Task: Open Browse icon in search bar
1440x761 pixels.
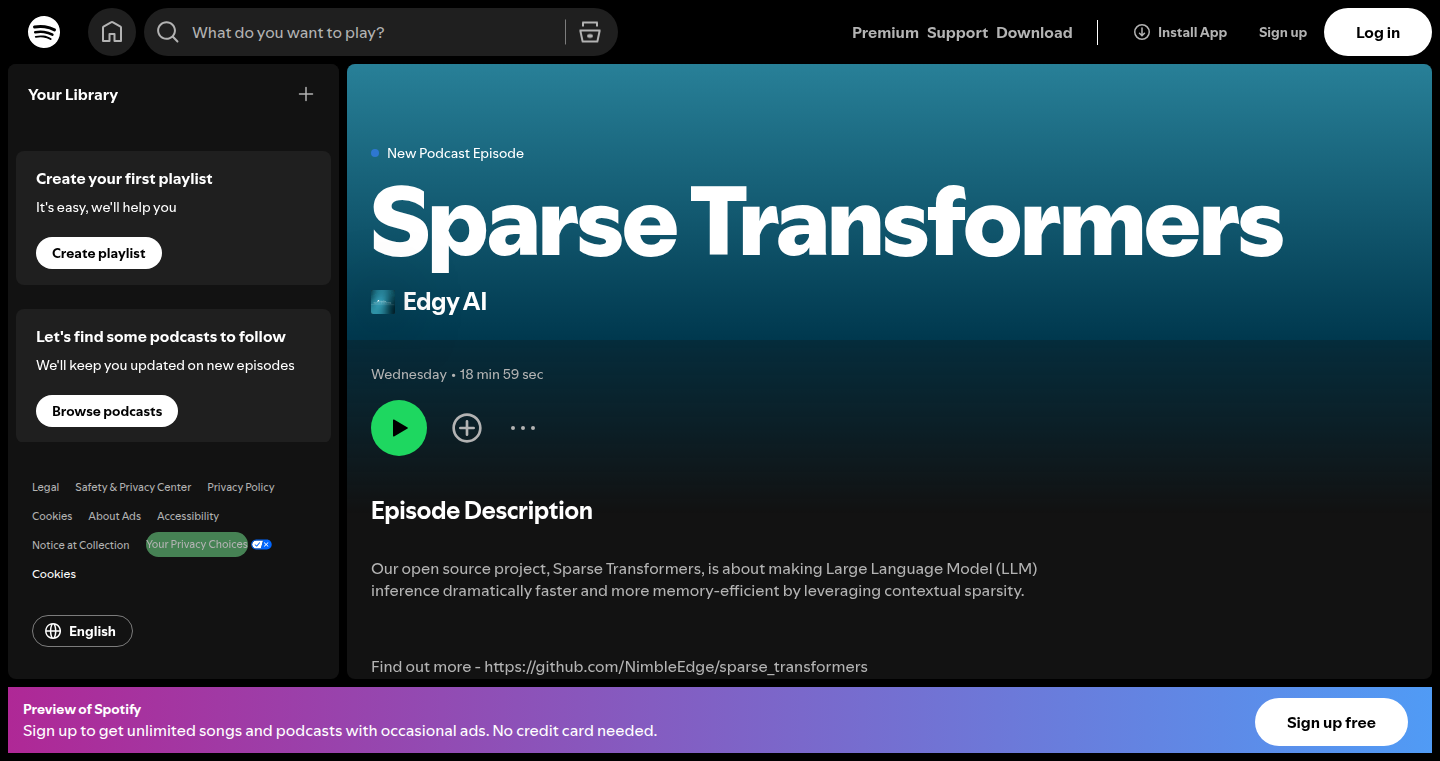Action: click(x=590, y=32)
